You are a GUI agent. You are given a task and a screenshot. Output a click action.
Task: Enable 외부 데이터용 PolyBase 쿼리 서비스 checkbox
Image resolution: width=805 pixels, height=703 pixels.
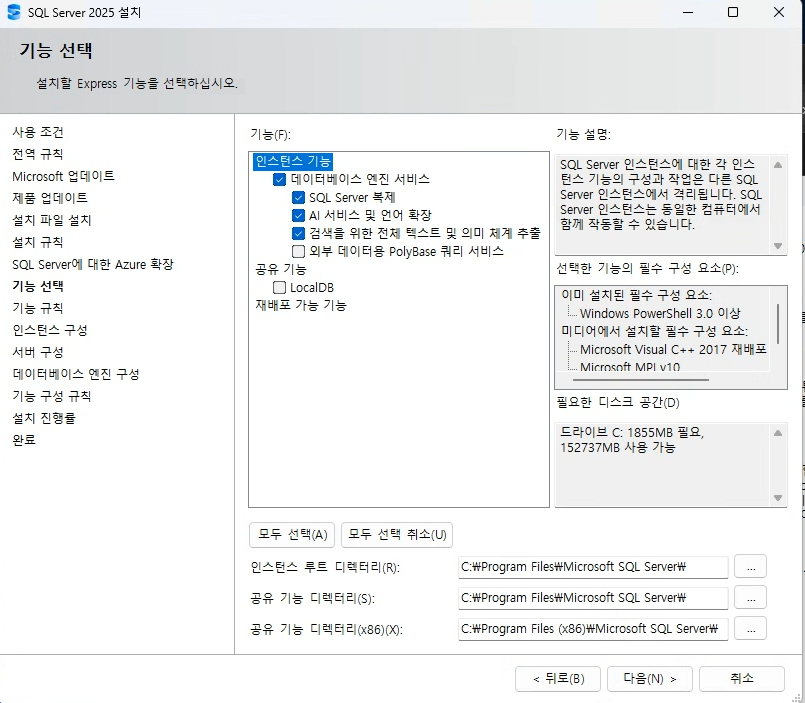pyautogui.click(x=298, y=251)
